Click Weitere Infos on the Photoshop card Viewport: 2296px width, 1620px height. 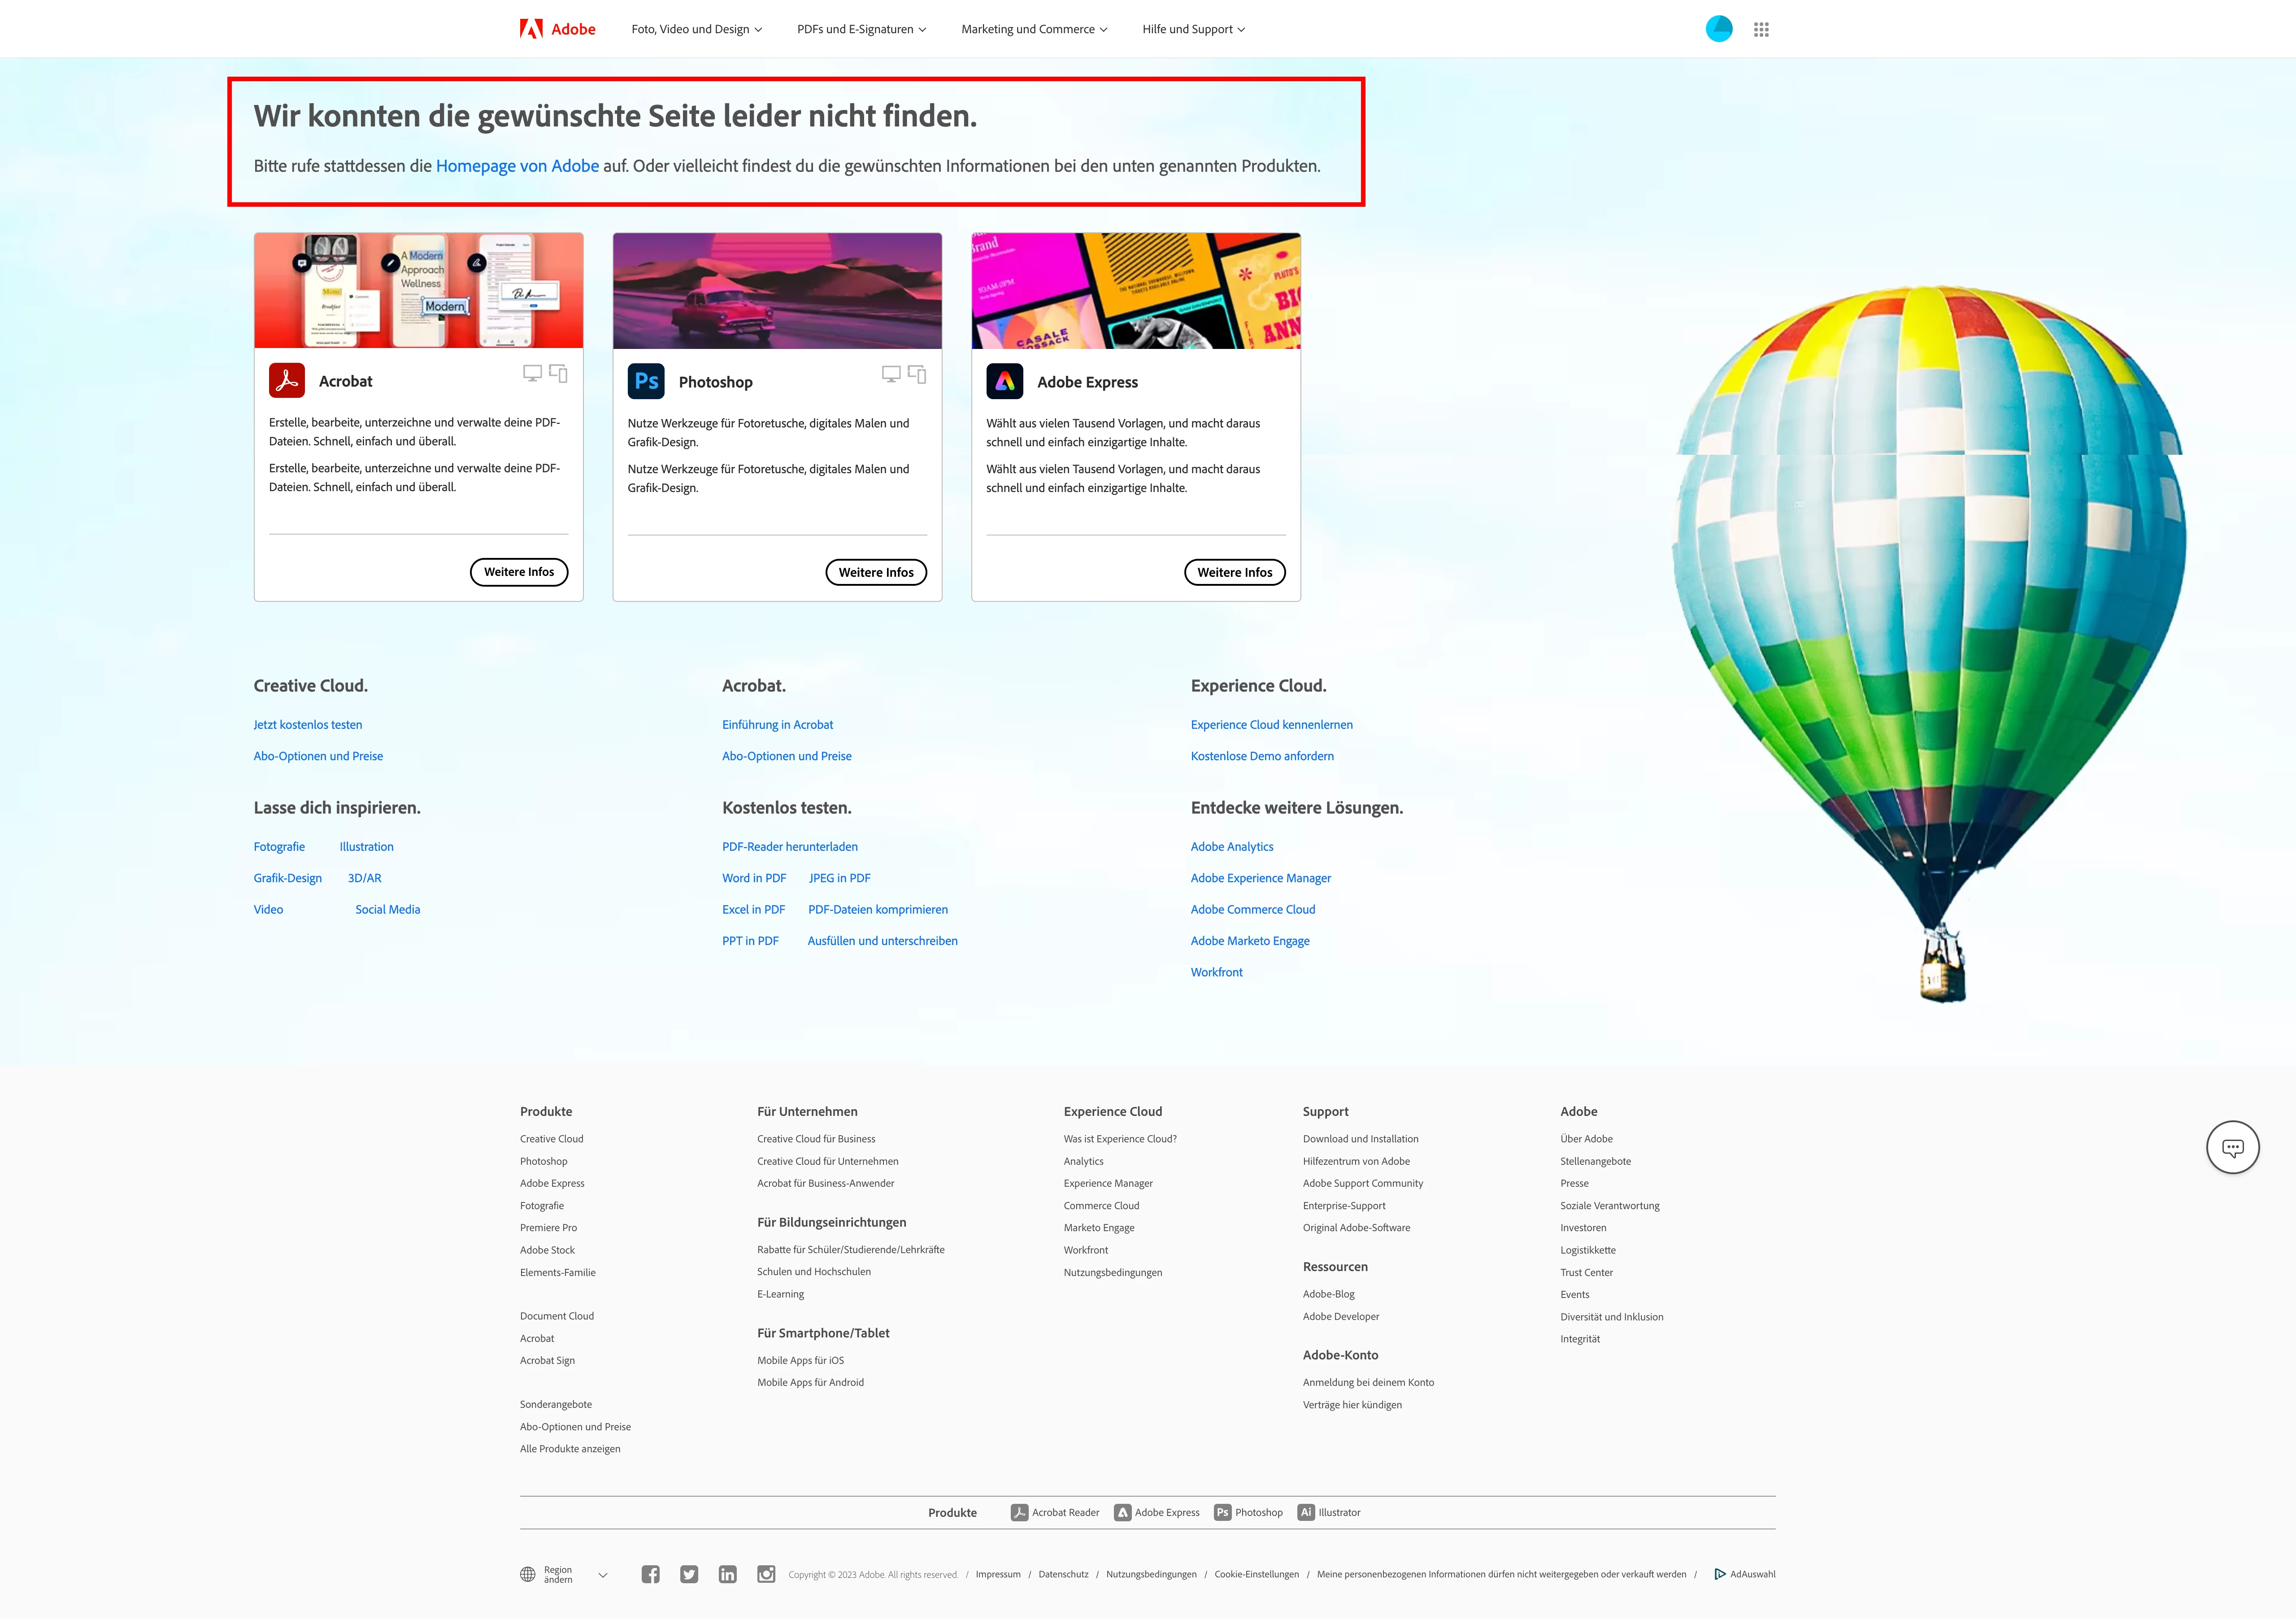(876, 572)
